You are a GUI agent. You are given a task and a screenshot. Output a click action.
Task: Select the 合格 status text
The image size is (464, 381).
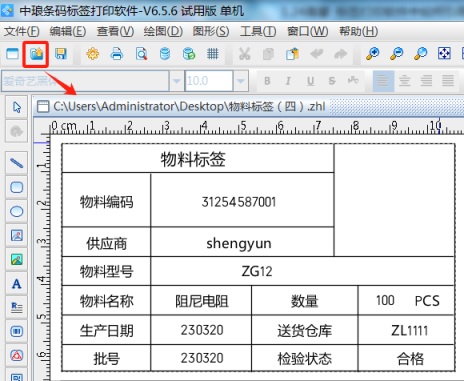[410, 359]
